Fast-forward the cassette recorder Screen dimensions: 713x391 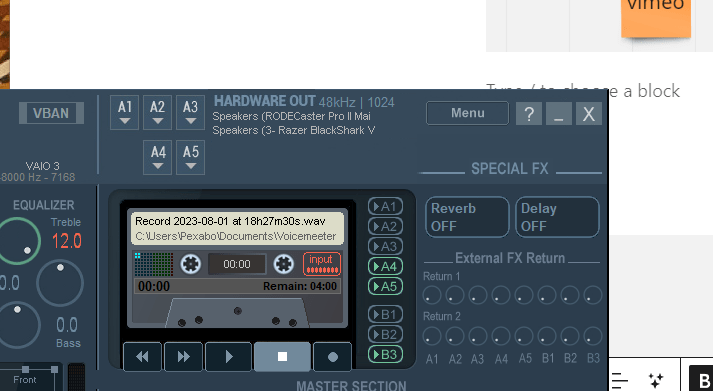(x=183, y=357)
